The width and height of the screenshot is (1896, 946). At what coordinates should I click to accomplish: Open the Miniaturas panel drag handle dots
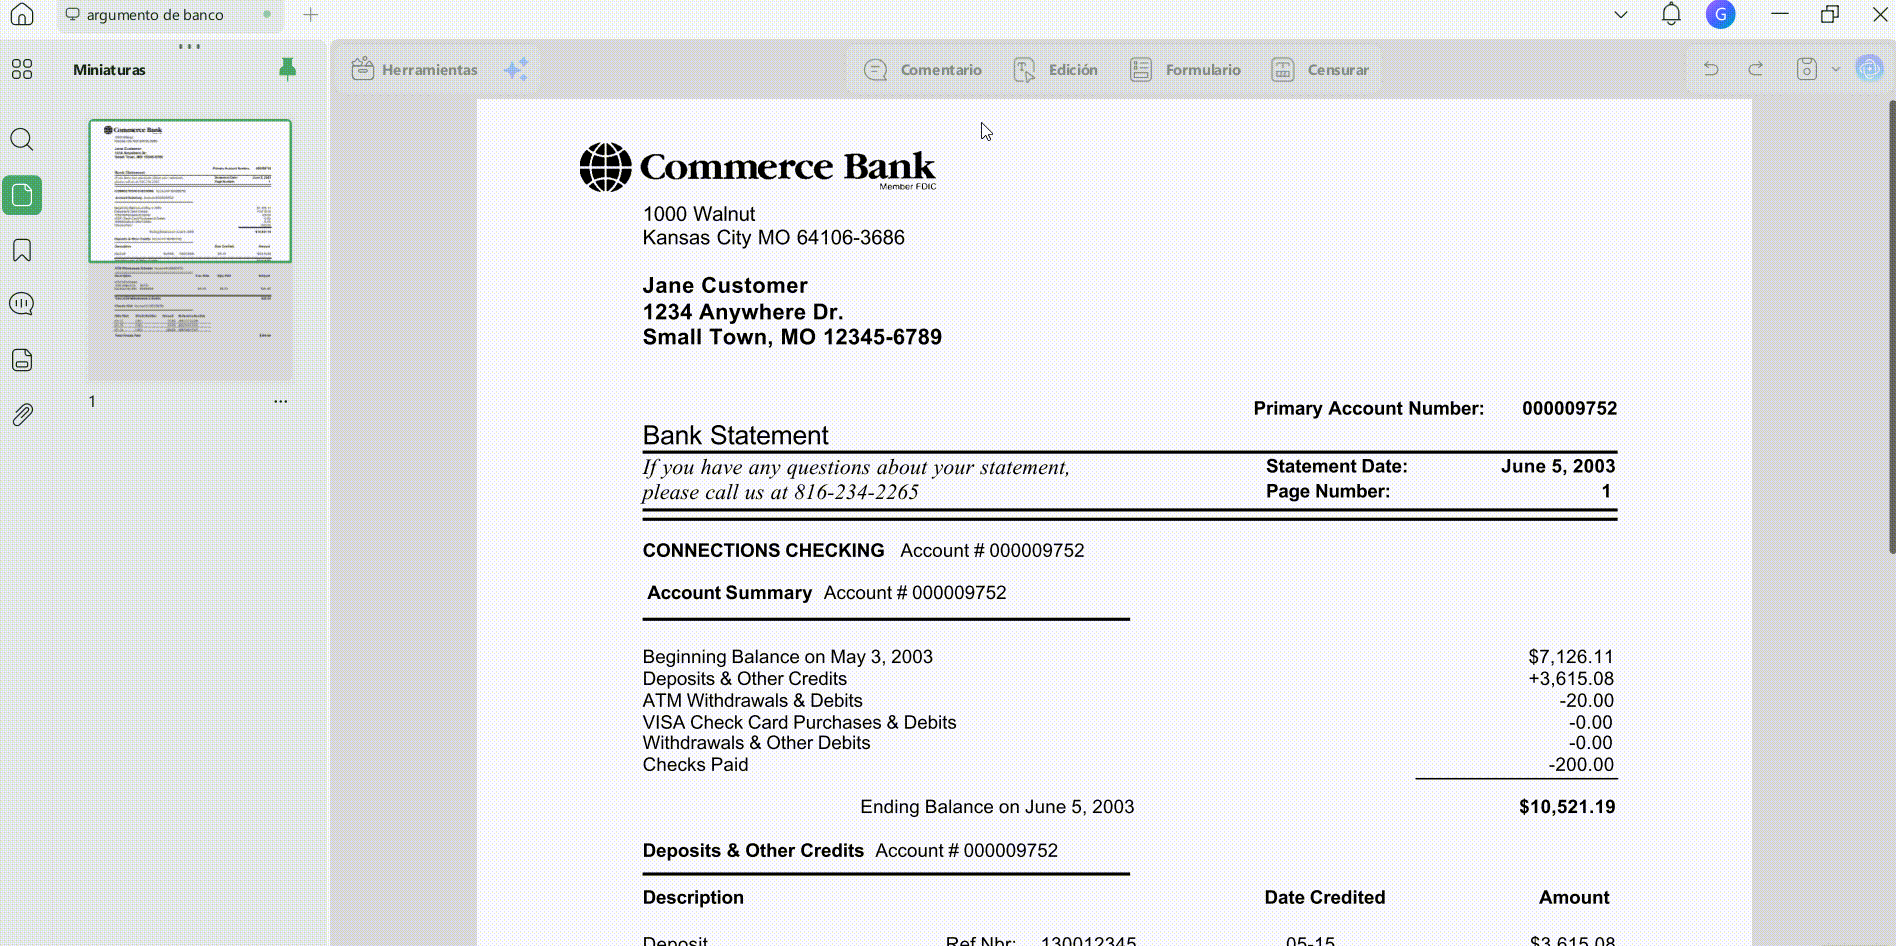(189, 46)
